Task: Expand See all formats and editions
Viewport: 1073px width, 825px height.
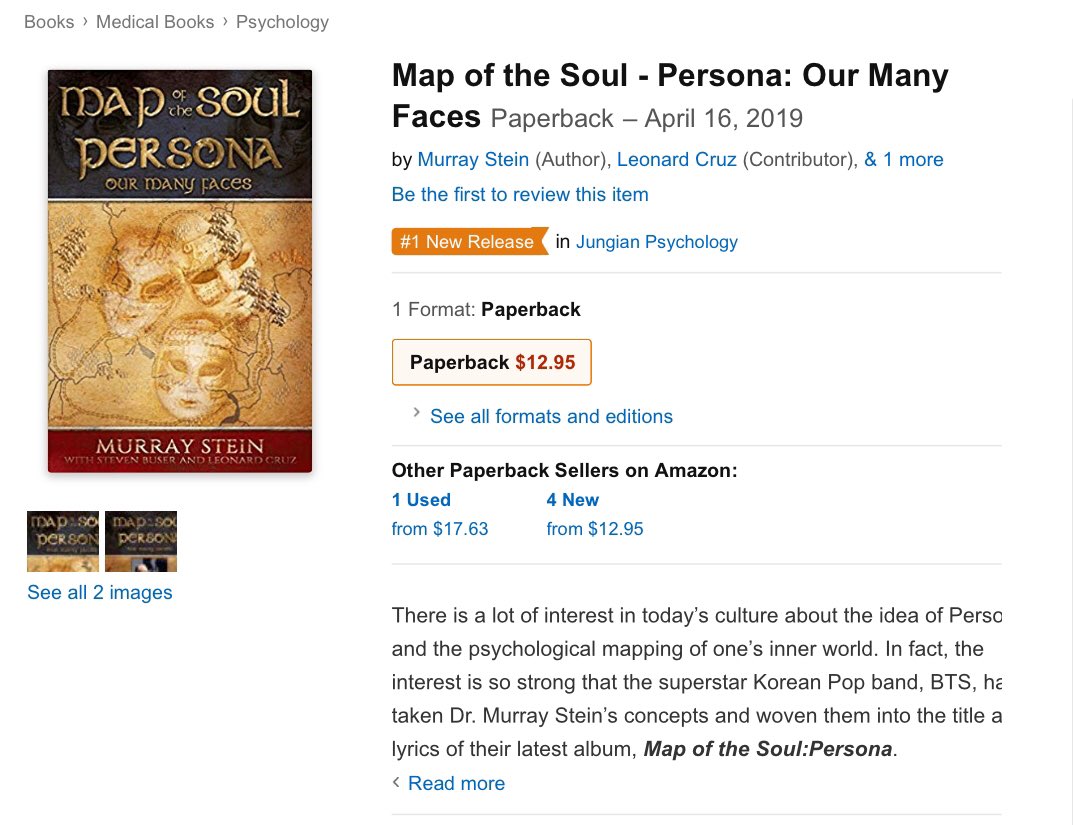Action: 551,416
